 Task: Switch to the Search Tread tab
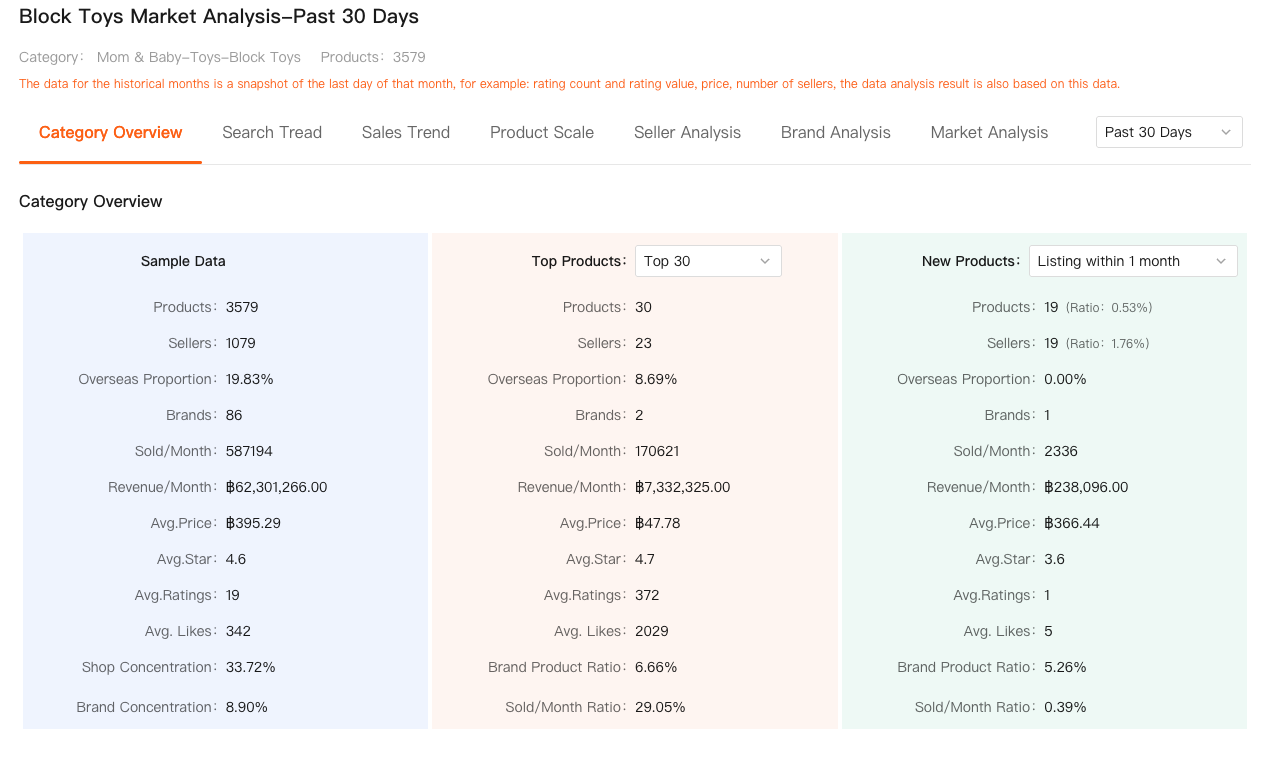(272, 132)
